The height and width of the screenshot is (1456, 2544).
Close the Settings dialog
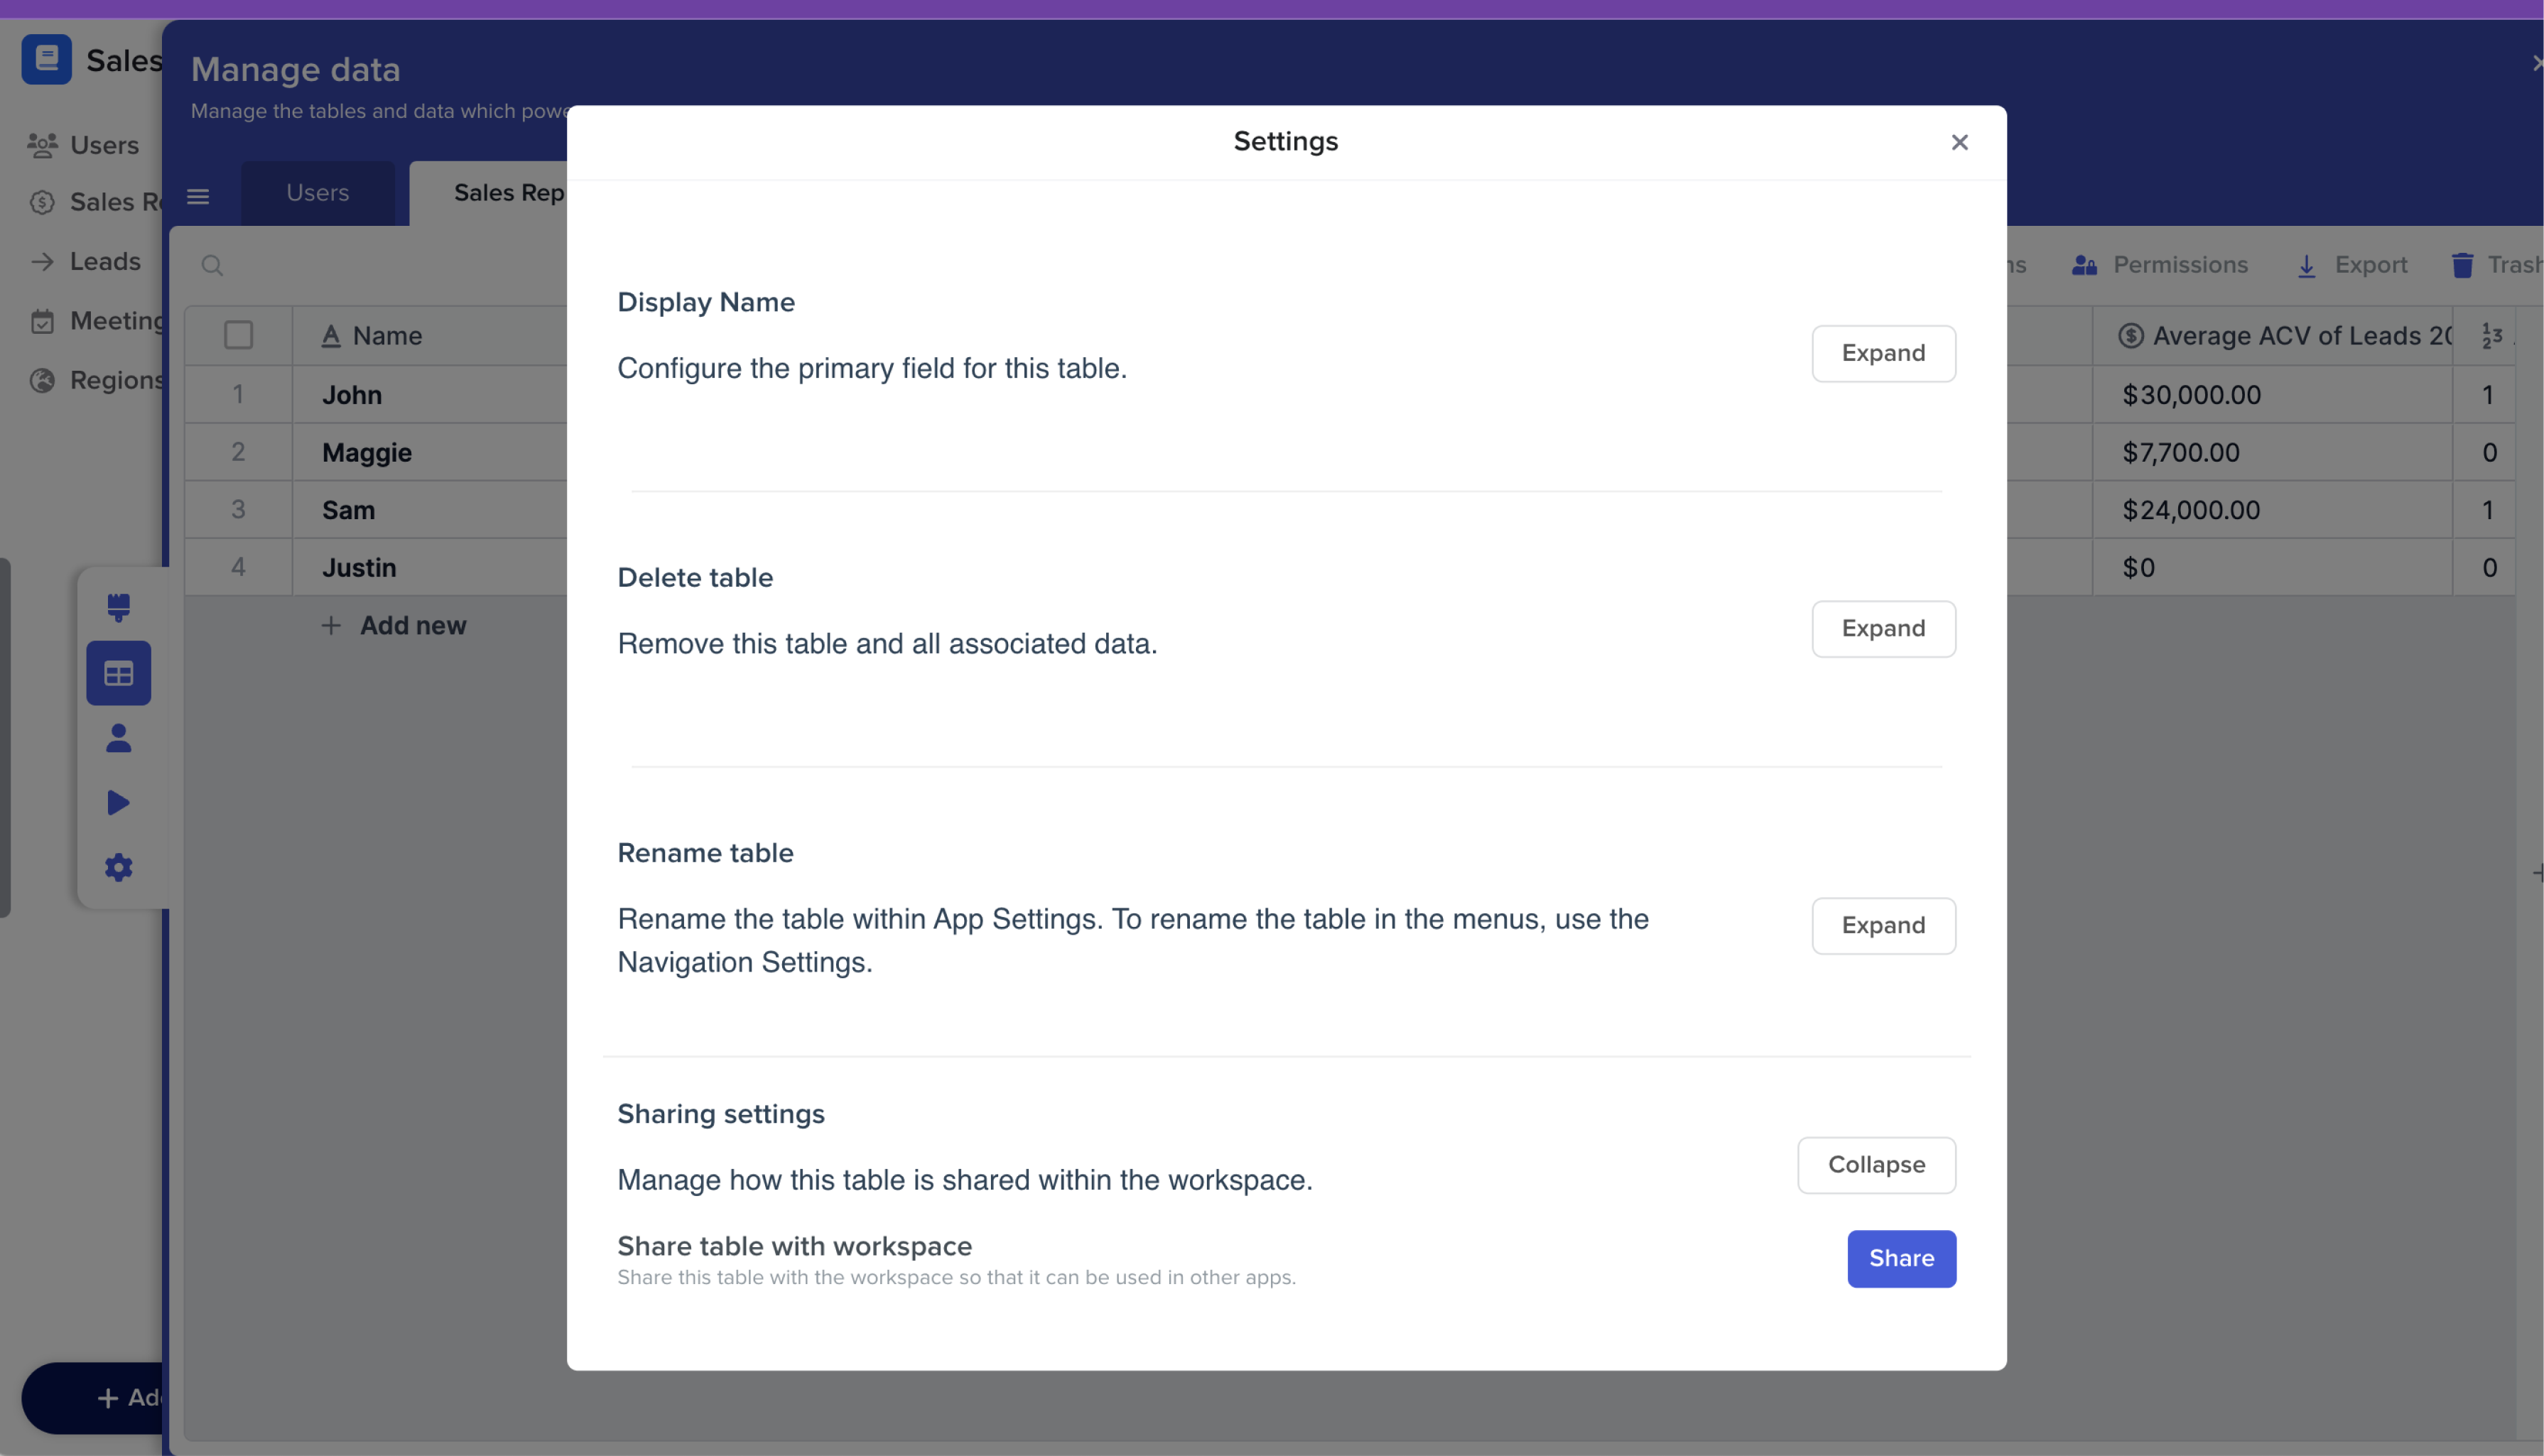click(1959, 142)
